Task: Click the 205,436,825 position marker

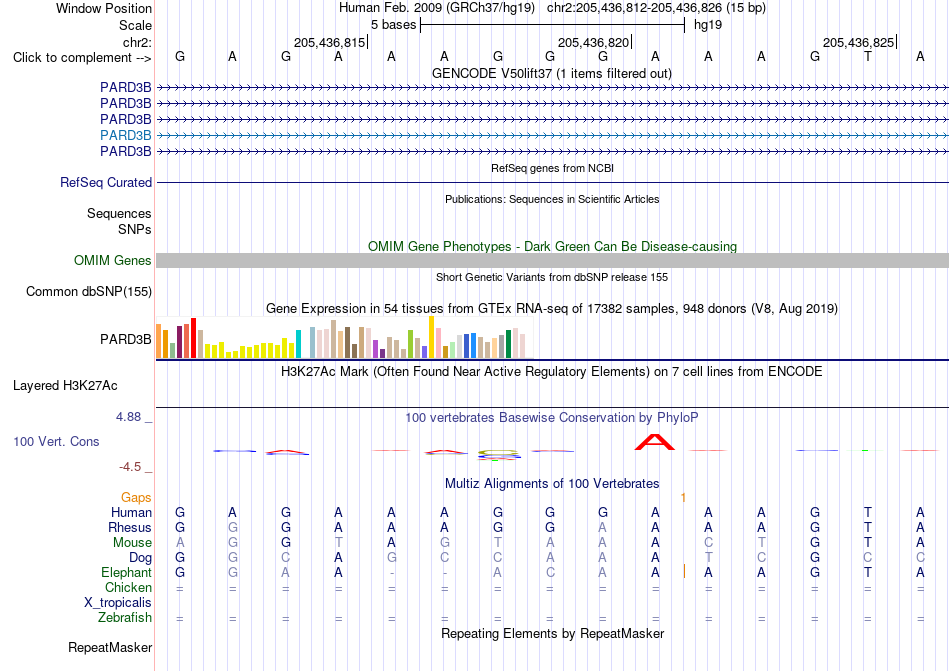Action: 860,42
